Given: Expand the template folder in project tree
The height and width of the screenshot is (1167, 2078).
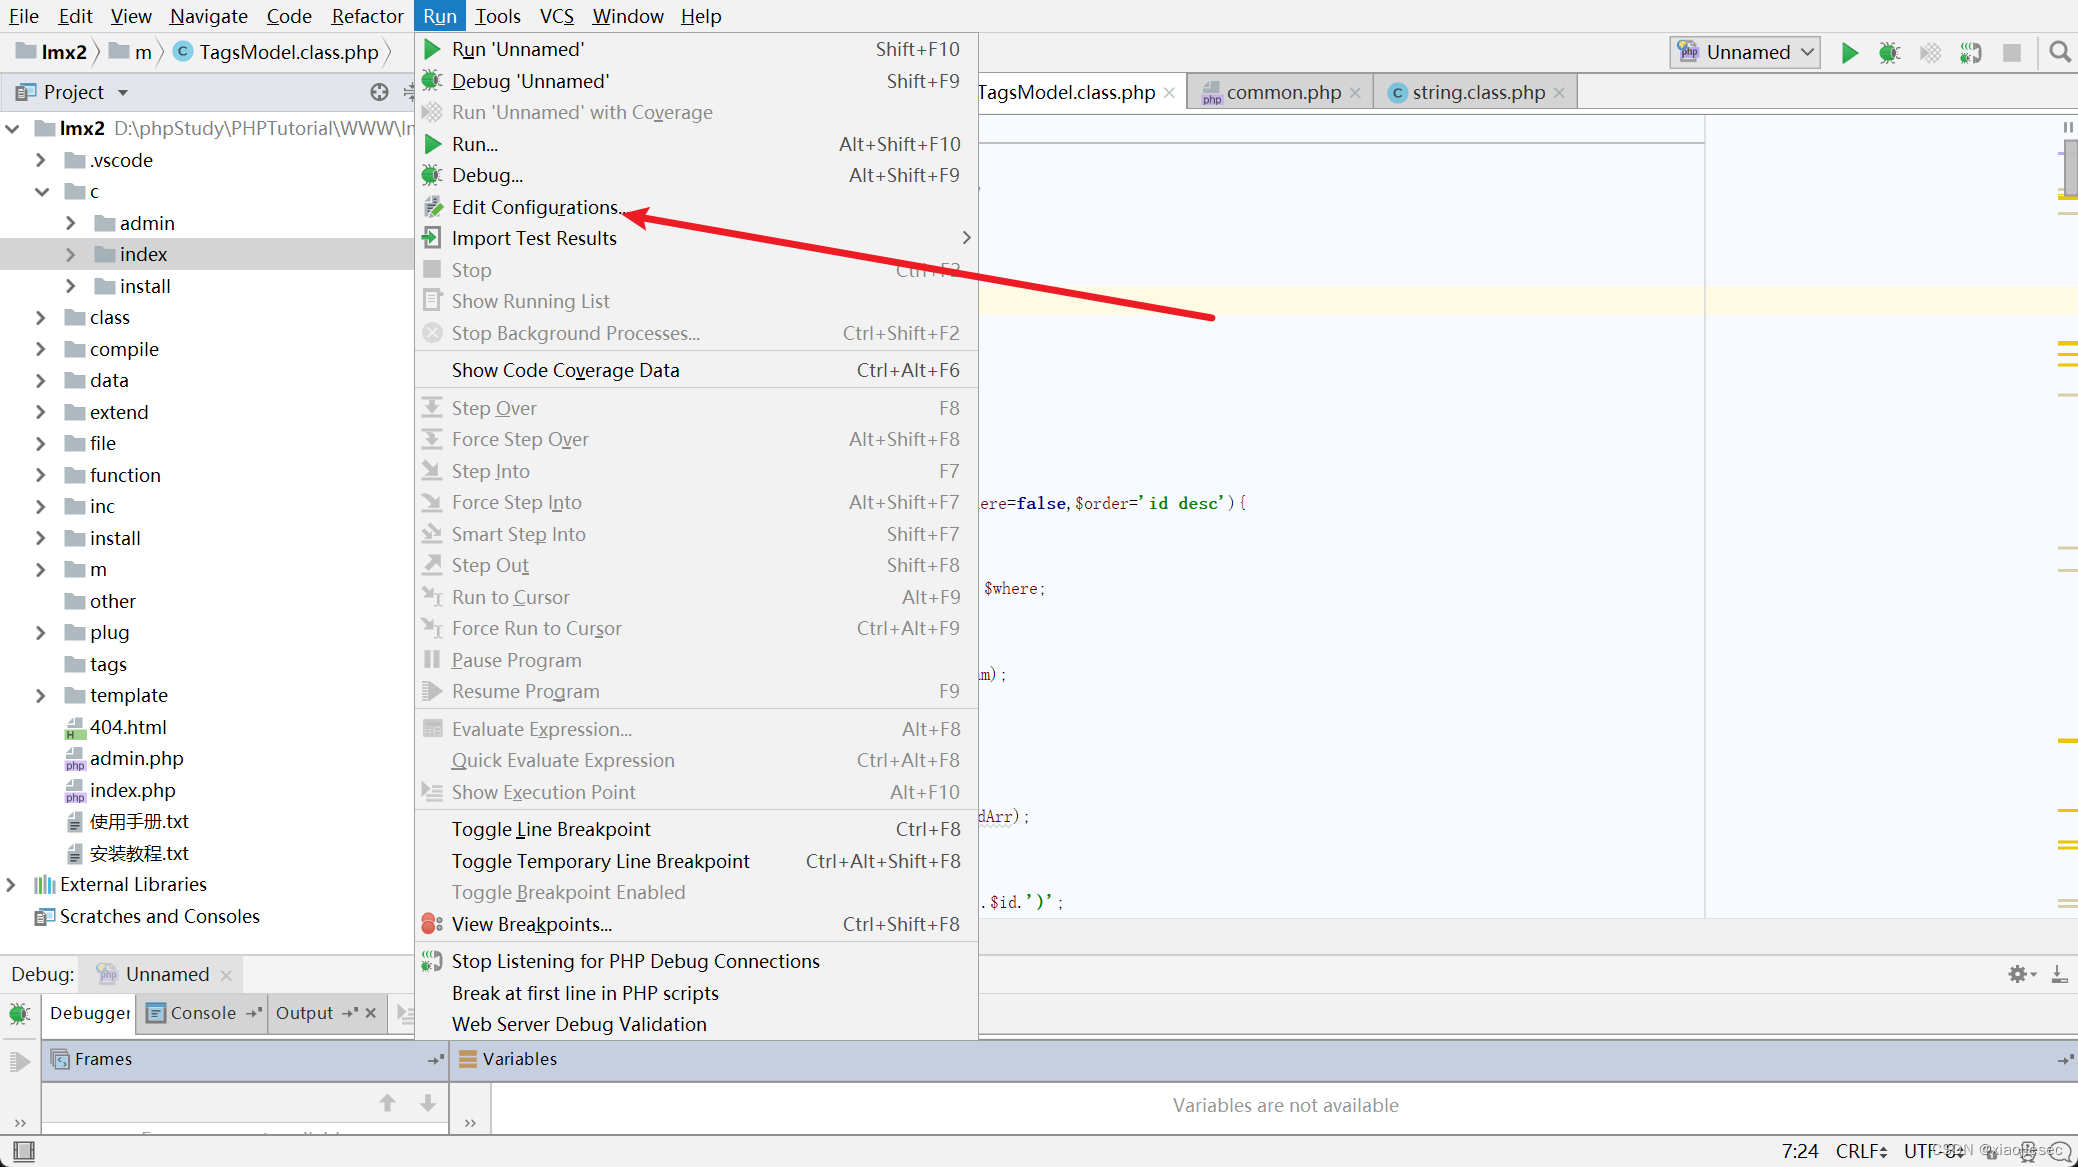Looking at the screenshot, I should point(40,695).
